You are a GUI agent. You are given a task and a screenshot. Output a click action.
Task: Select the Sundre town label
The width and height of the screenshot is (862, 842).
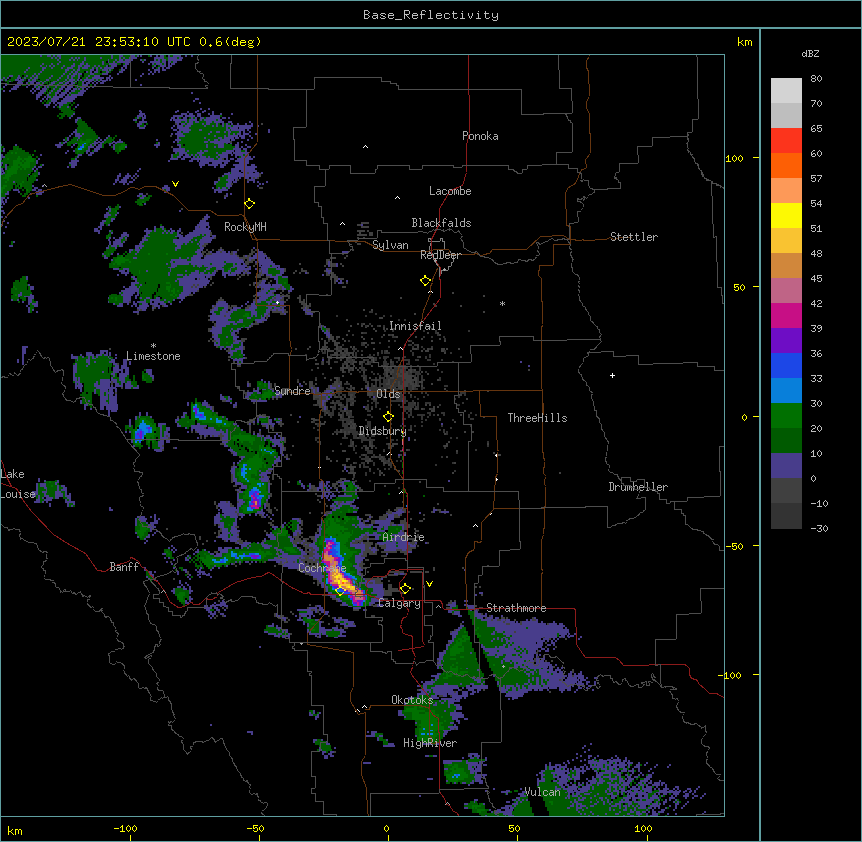tap(292, 391)
